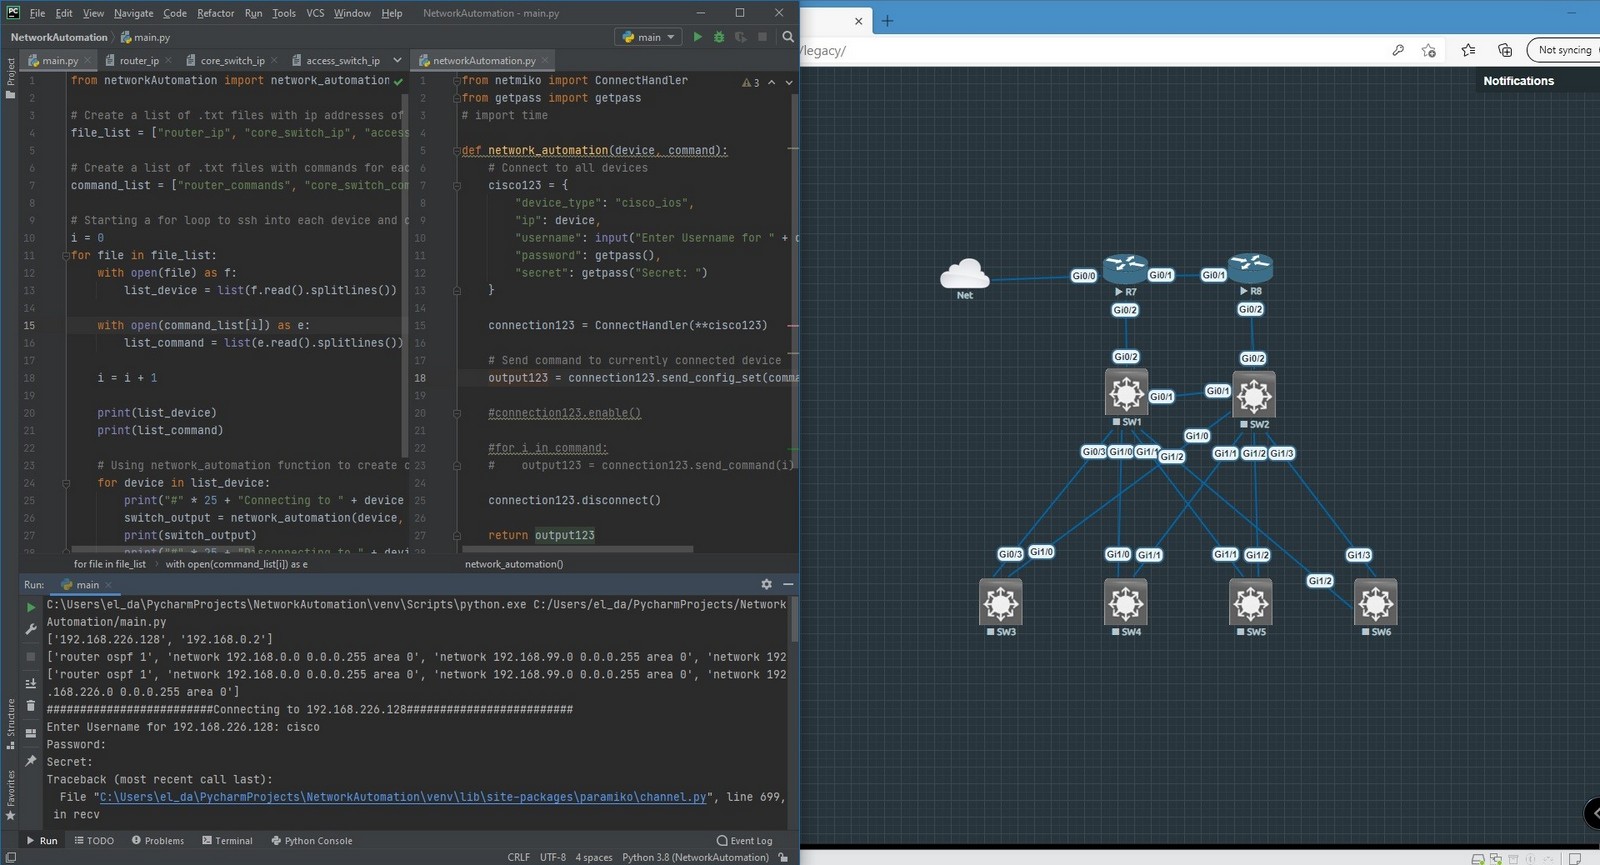This screenshot has width=1600, height=865.
Task: Open the main run configuration dropdown
Action: pyautogui.click(x=649, y=37)
